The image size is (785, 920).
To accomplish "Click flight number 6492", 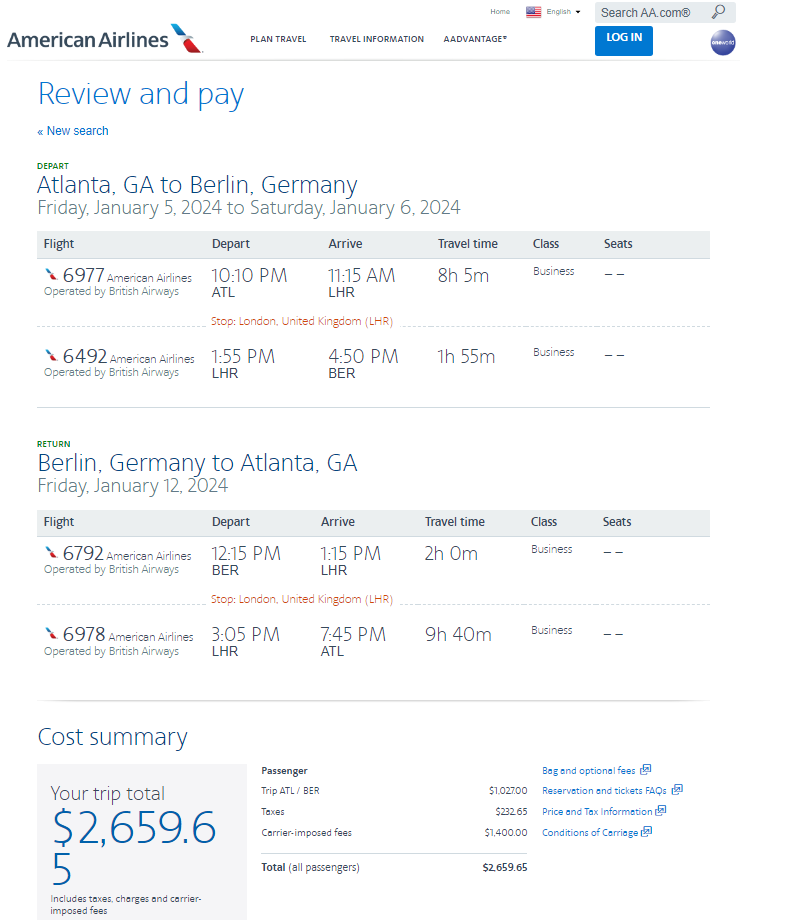I will coord(85,356).
